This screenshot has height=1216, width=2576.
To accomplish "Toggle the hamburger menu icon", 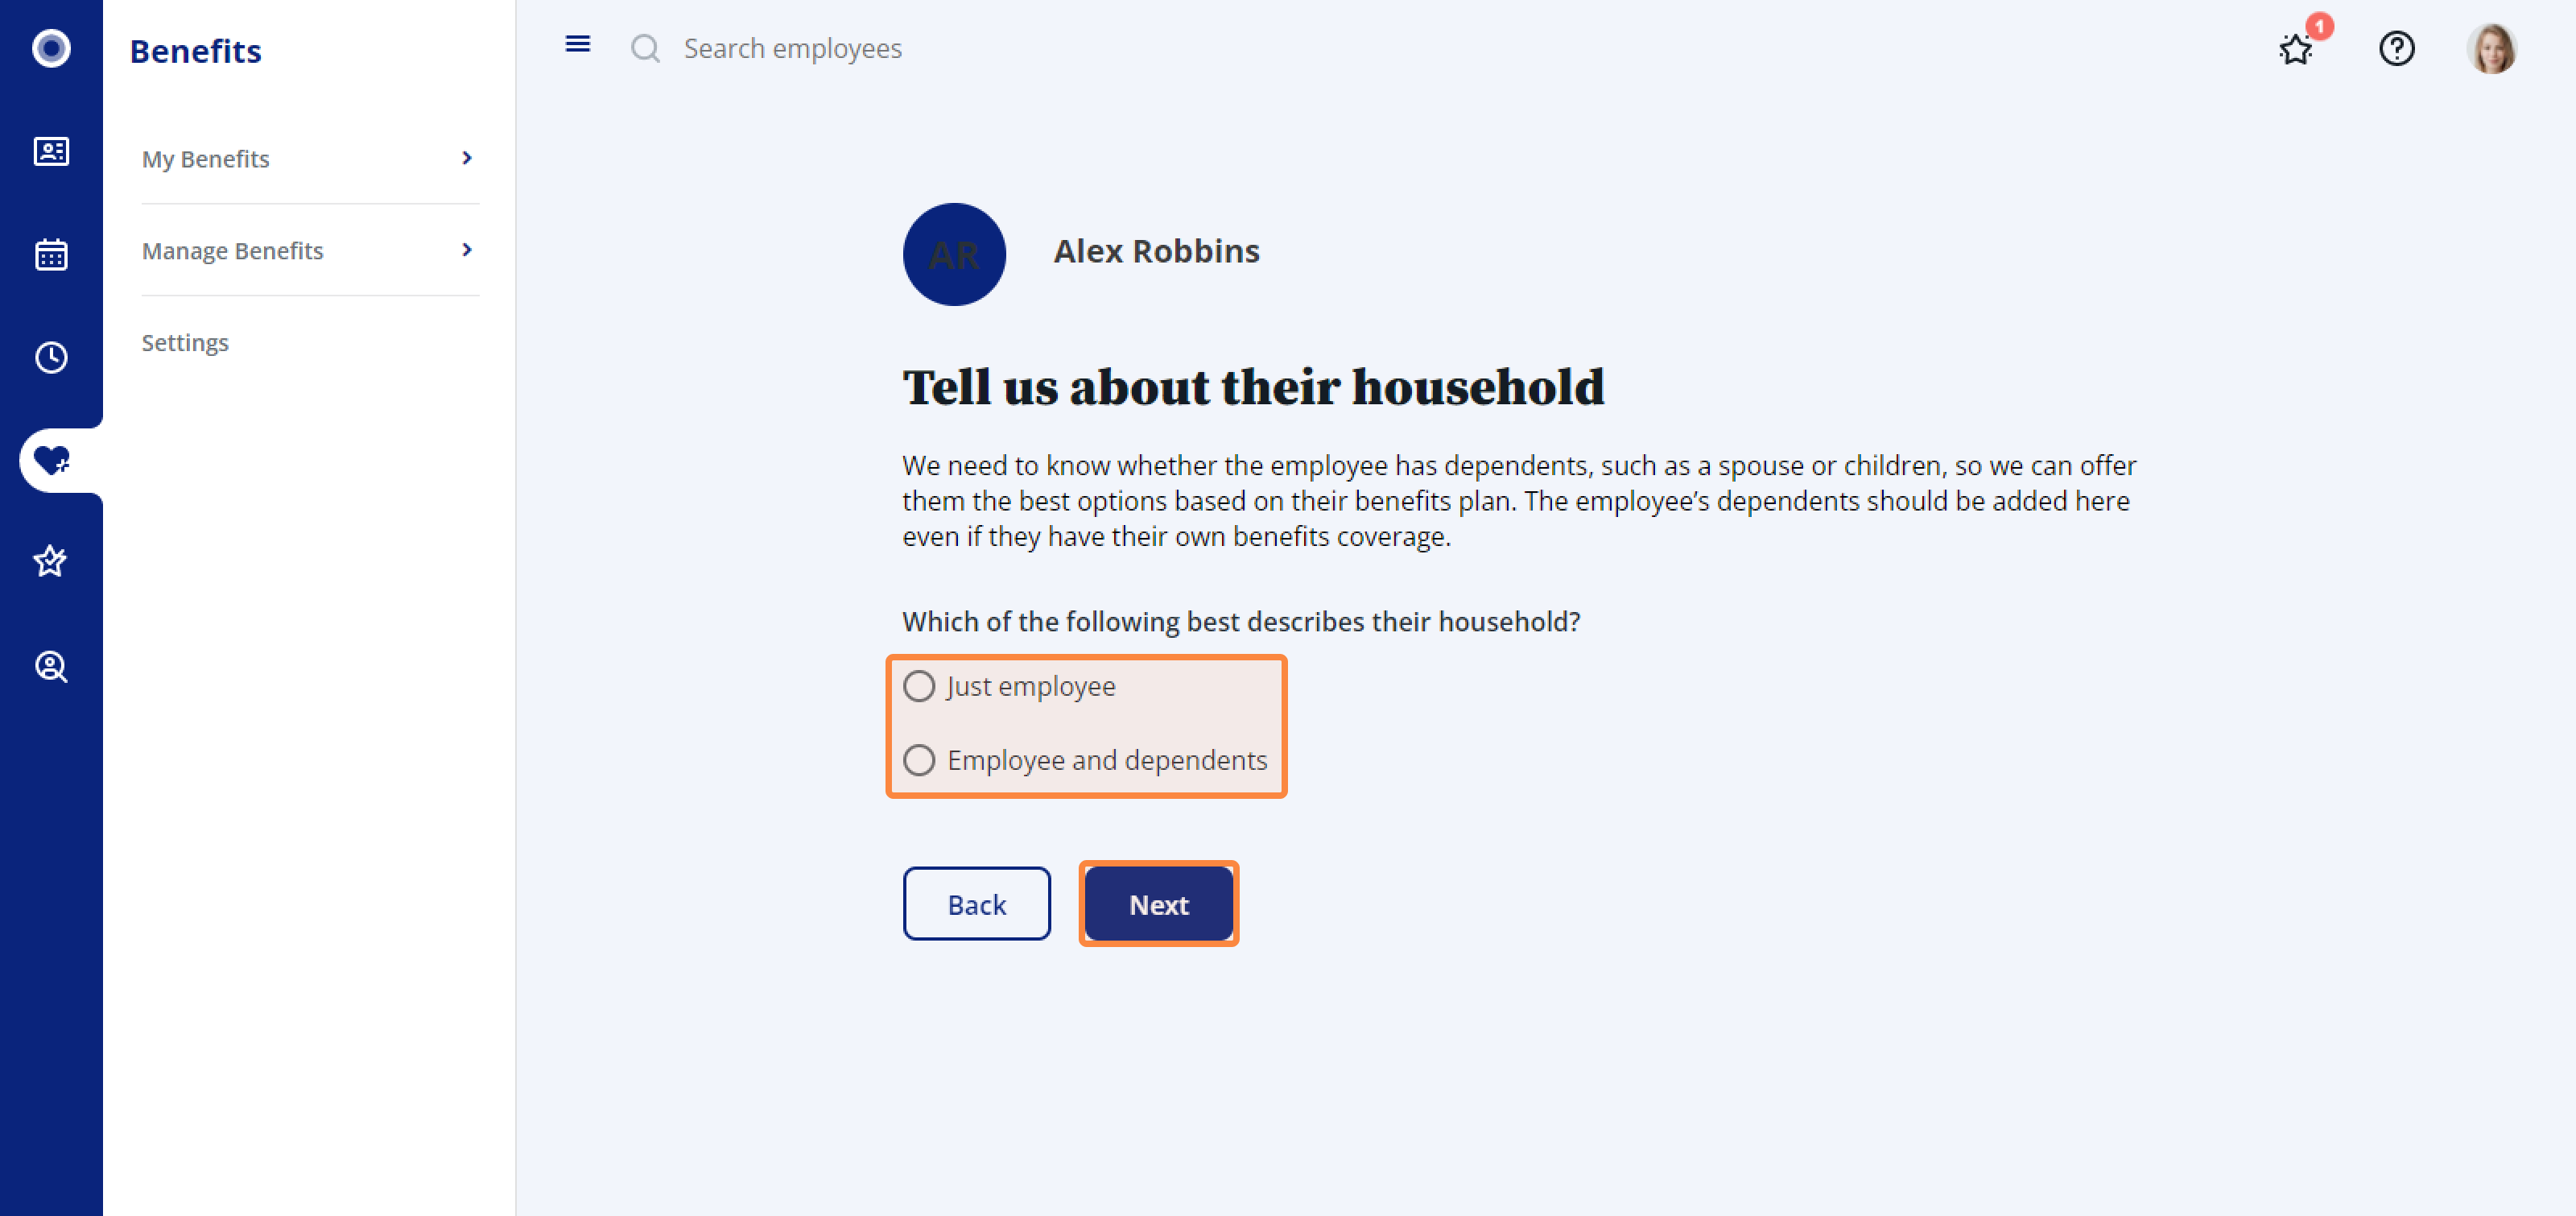I will (x=577, y=44).
